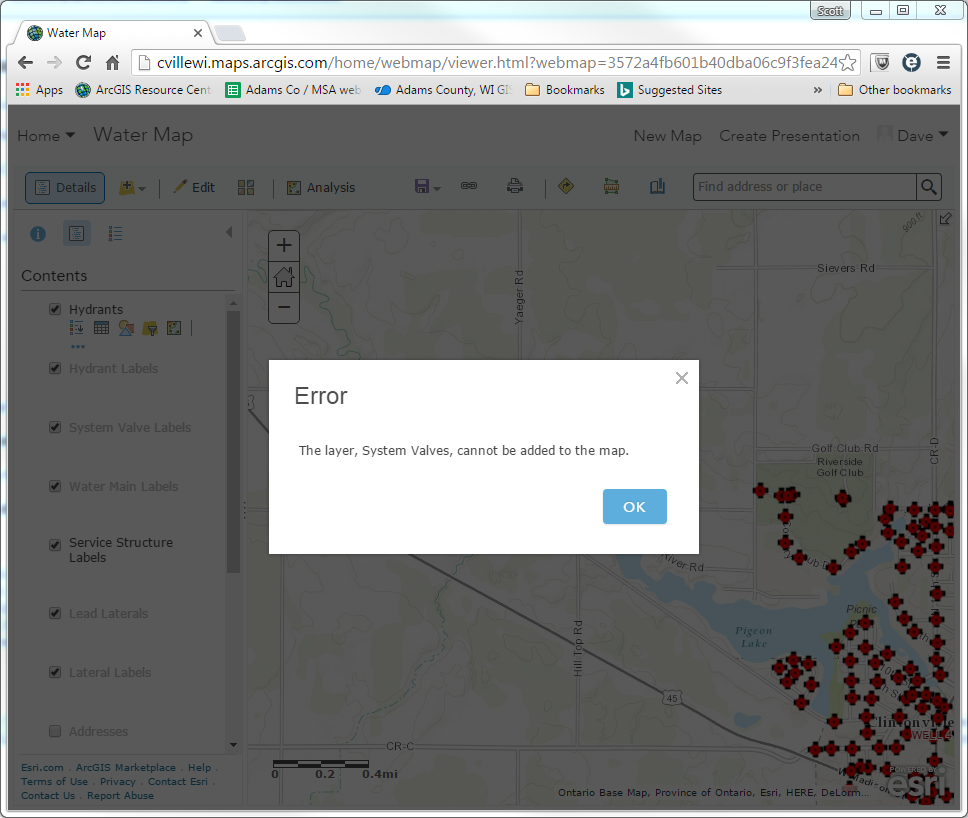This screenshot has height=818, width=968.
Task: Open Terms of Use link
Action: [x=54, y=782]
